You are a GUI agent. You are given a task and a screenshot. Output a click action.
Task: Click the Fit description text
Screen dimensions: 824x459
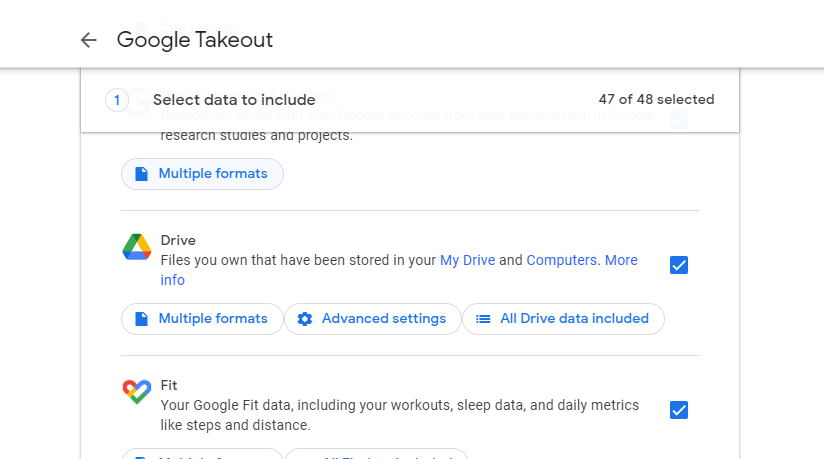click(x=399, y=415)
